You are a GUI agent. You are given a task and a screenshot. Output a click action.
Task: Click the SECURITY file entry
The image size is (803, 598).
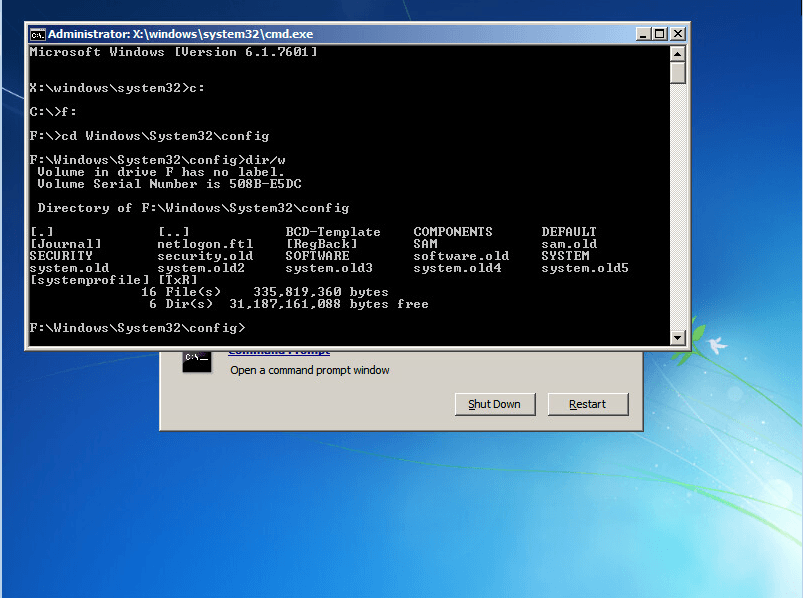coord(61,255)
